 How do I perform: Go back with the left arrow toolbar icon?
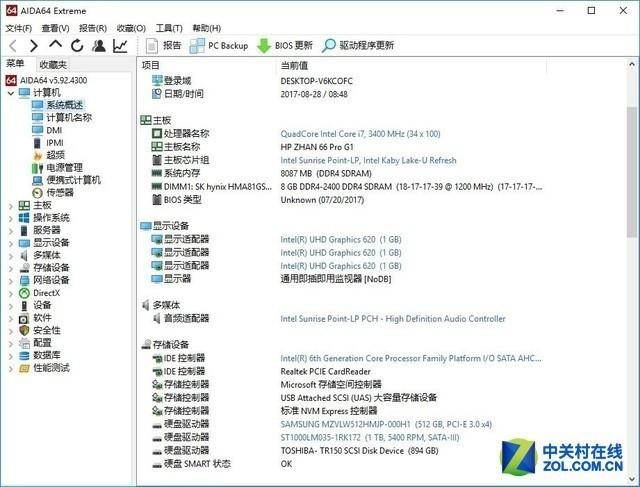[13, 46]
